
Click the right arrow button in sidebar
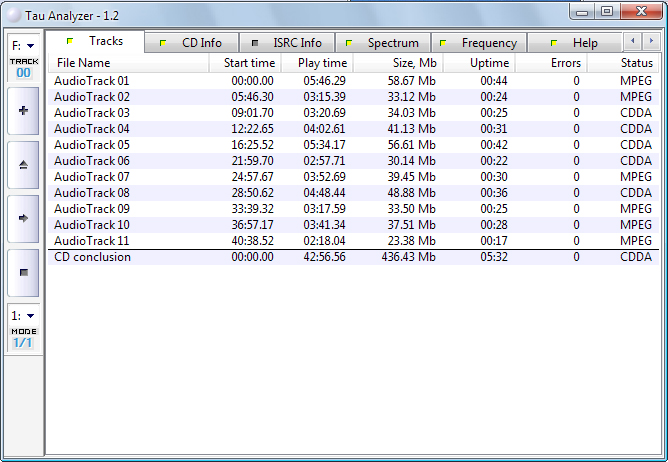click(23, 218)
